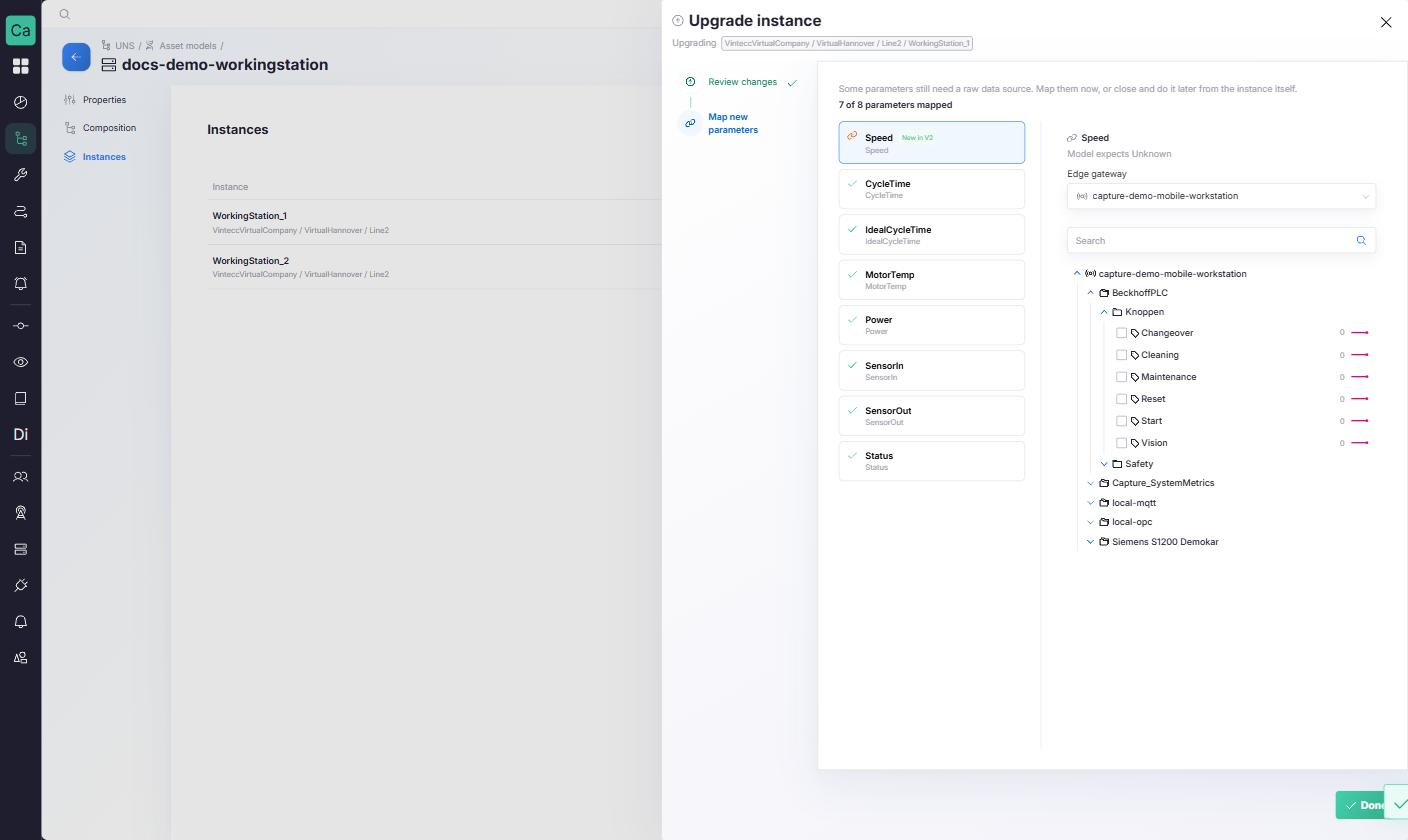Expand the local-opc folder
Image resolution: width=1408 pixels, height=840 pixels.
click(x=1091, y=522)
